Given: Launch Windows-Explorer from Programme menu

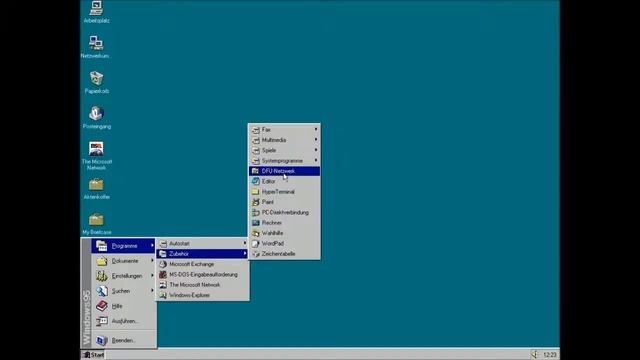Looking at the screenshot, I should [203, 295].
